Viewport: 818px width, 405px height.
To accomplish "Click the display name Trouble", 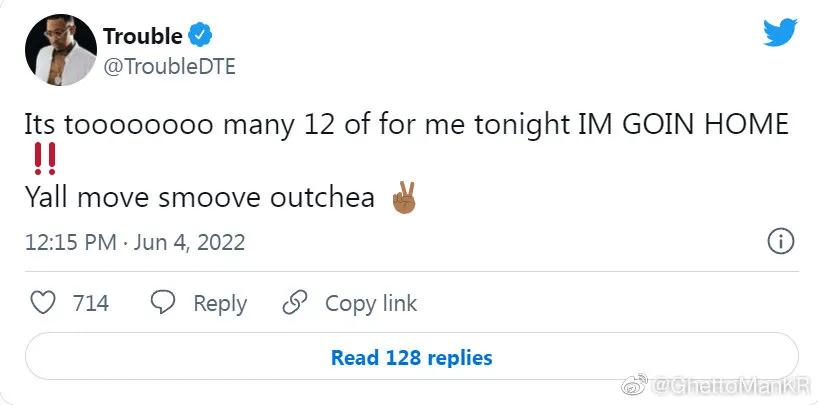I will pos(143,37).
